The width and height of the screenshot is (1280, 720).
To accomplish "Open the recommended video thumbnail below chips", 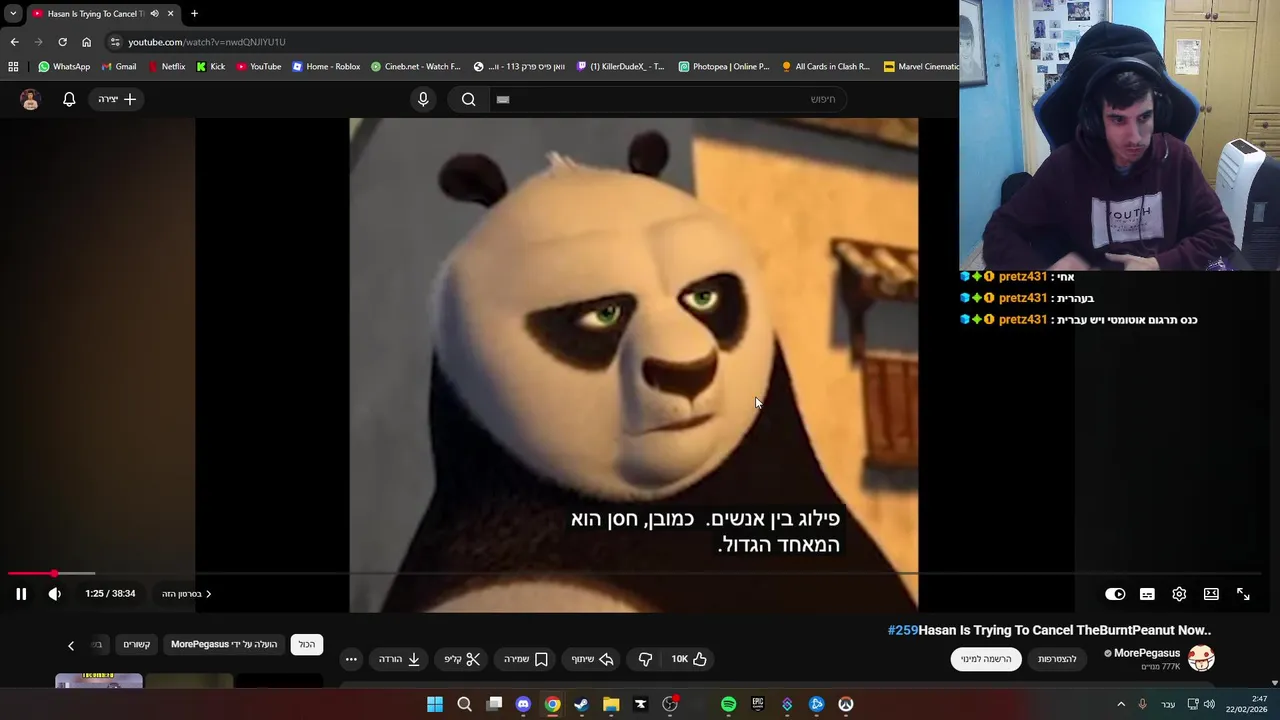I will [99, 682].
